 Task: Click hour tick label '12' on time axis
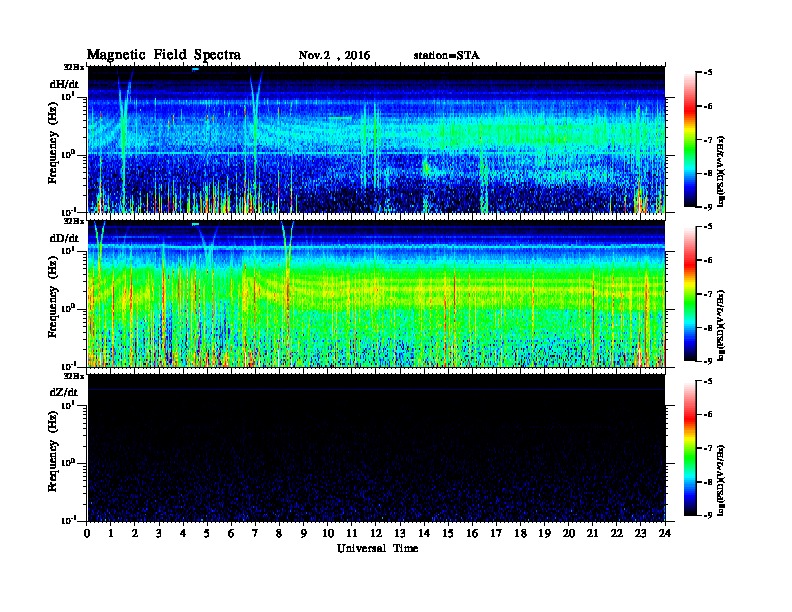(376, 534)
